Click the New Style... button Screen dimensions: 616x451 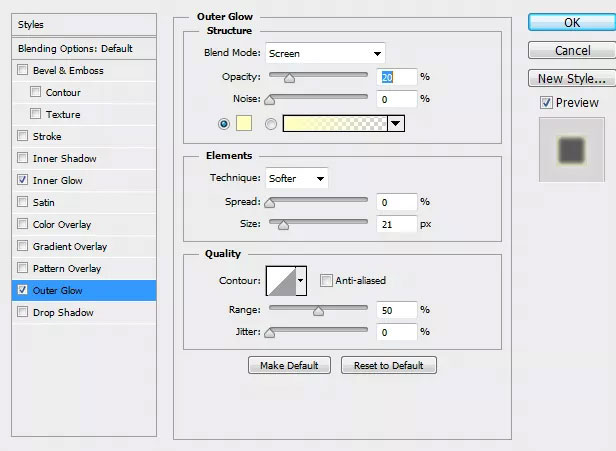click(x=572, y=78)
